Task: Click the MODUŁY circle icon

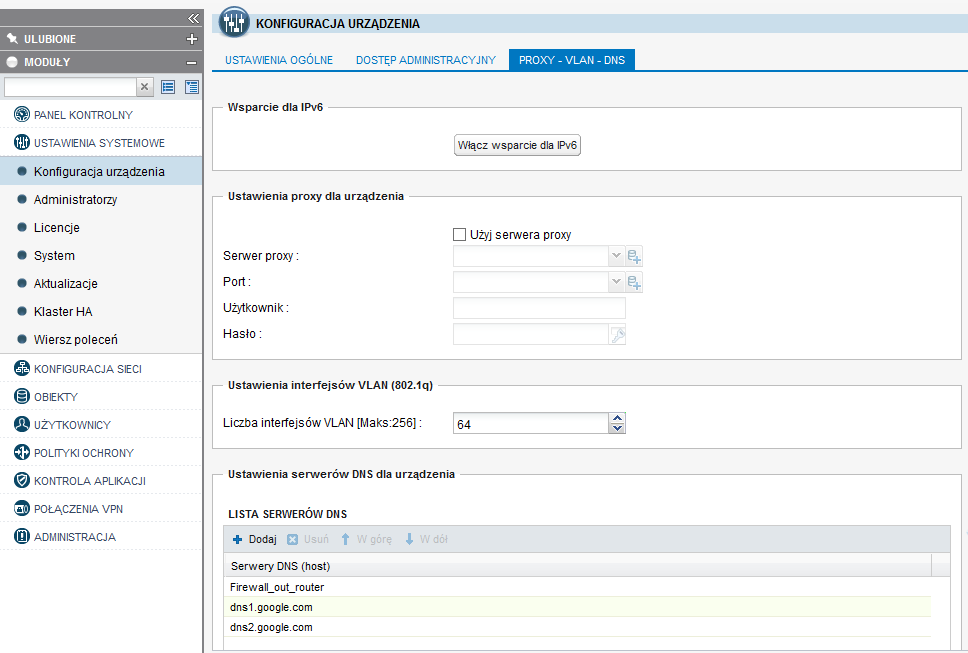Action: [12, 62]
